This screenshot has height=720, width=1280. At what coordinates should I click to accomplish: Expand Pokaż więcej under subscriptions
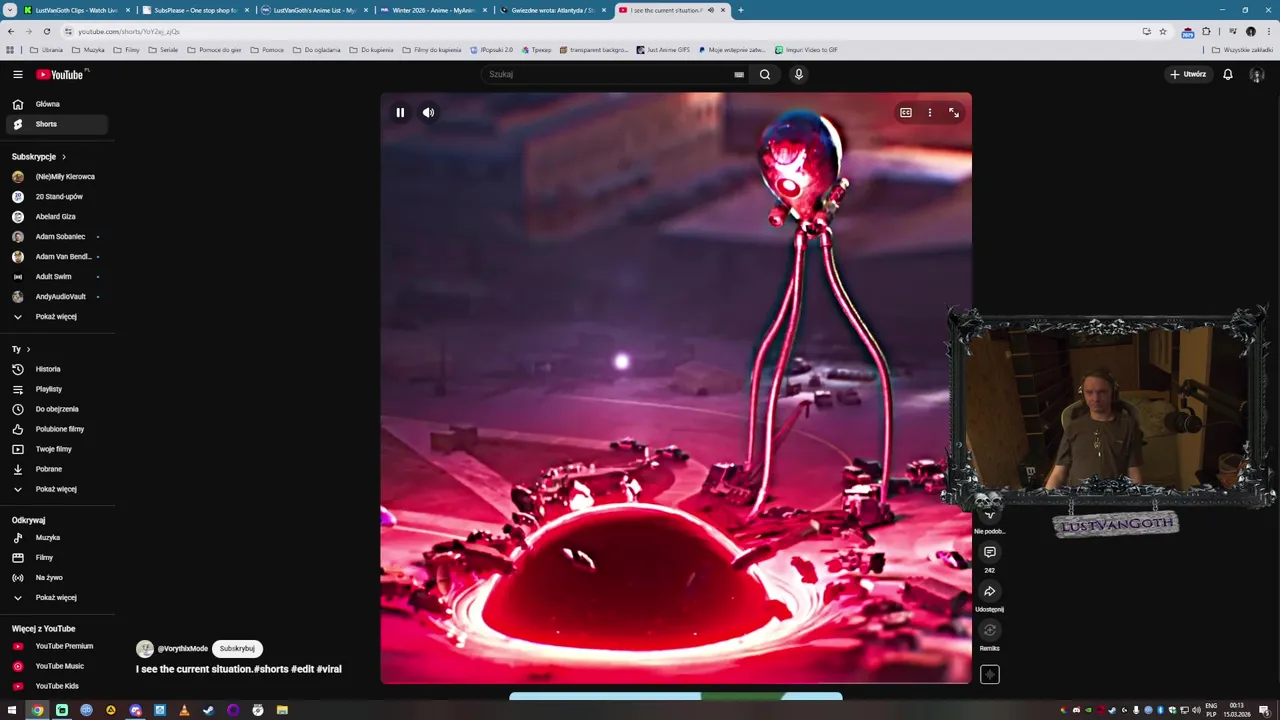pyautogui.click(x=57, y=317)
